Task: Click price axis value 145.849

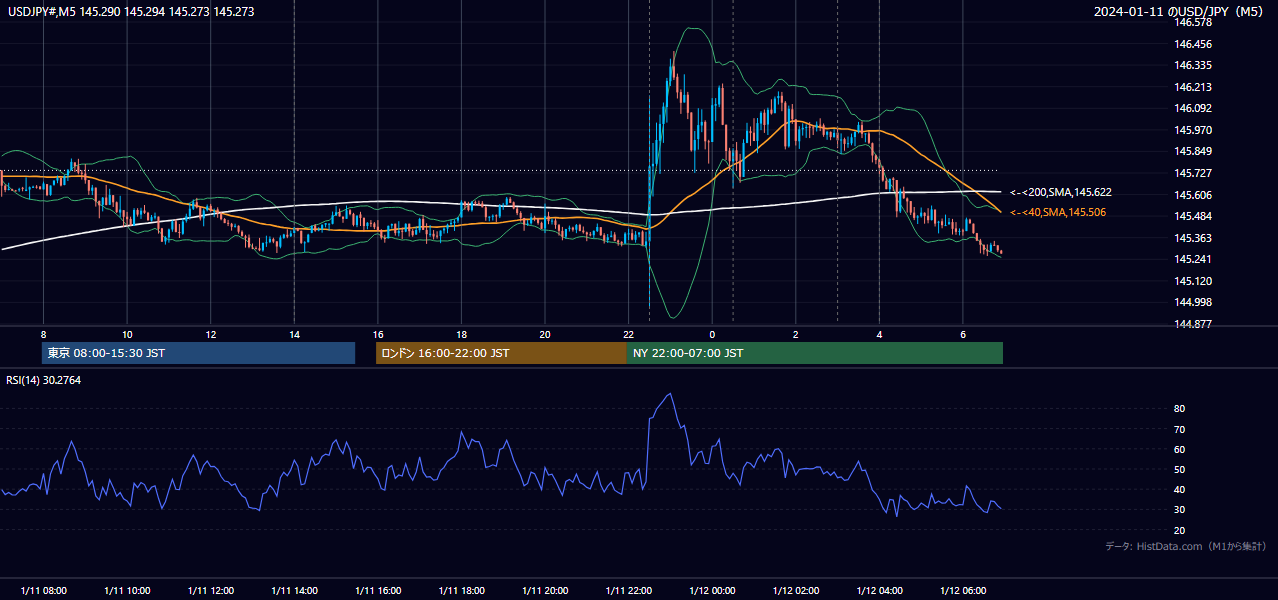Action: pyautogui.click(x=1193, y=151)
